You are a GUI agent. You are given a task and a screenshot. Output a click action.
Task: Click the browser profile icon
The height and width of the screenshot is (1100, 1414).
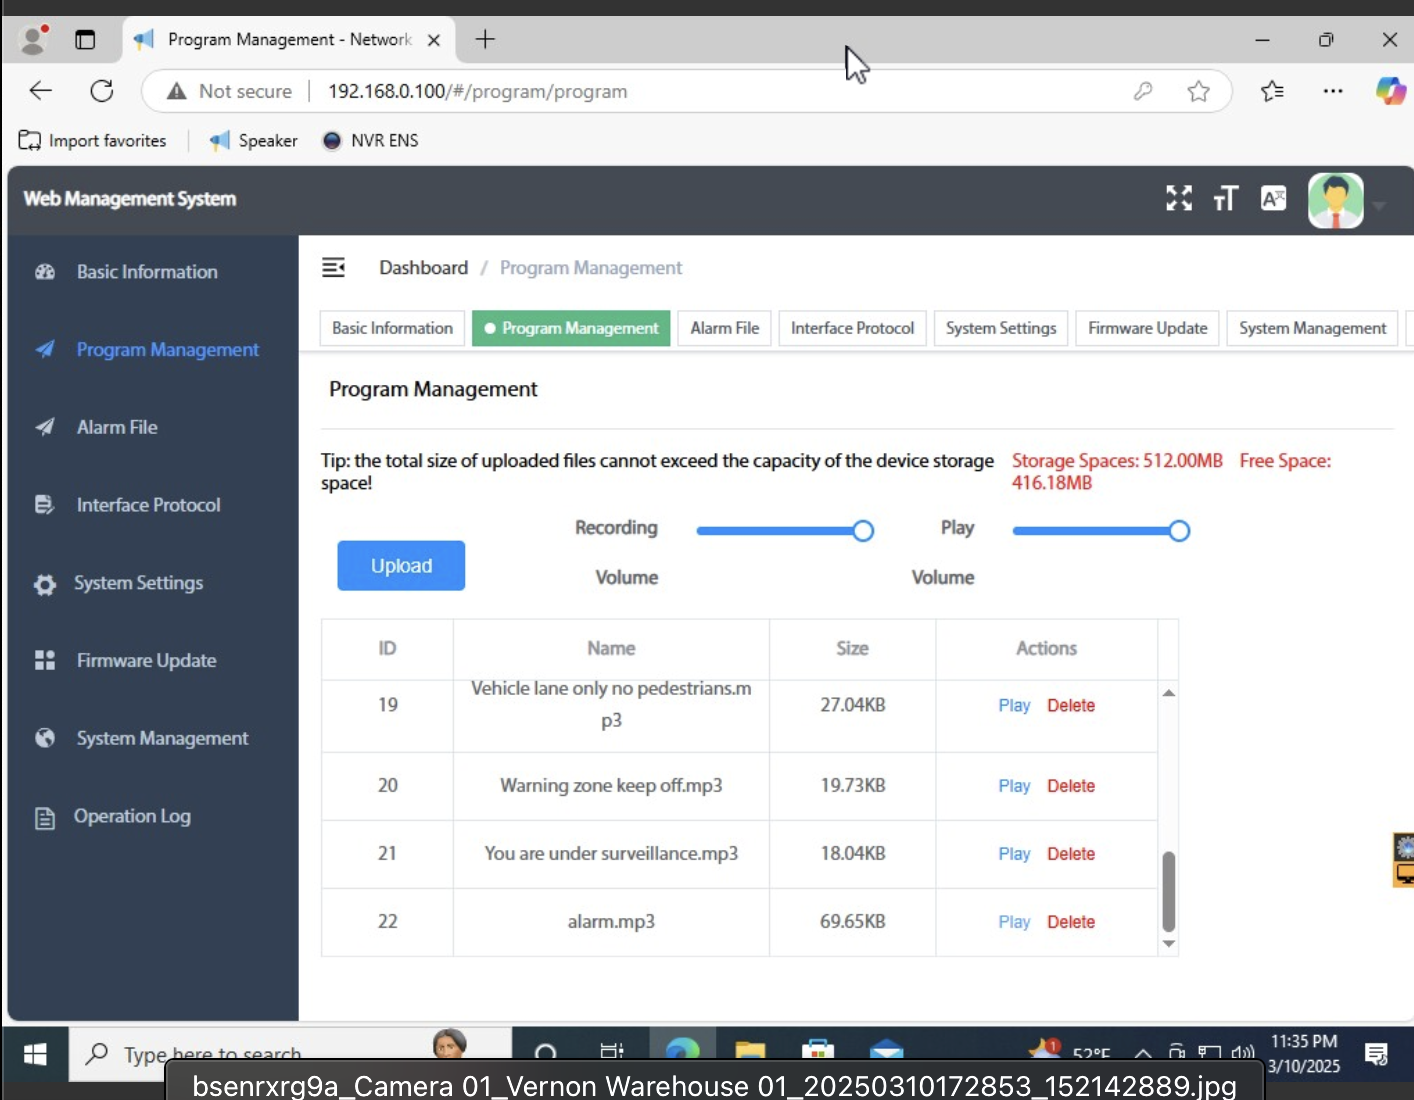(34, 39)
